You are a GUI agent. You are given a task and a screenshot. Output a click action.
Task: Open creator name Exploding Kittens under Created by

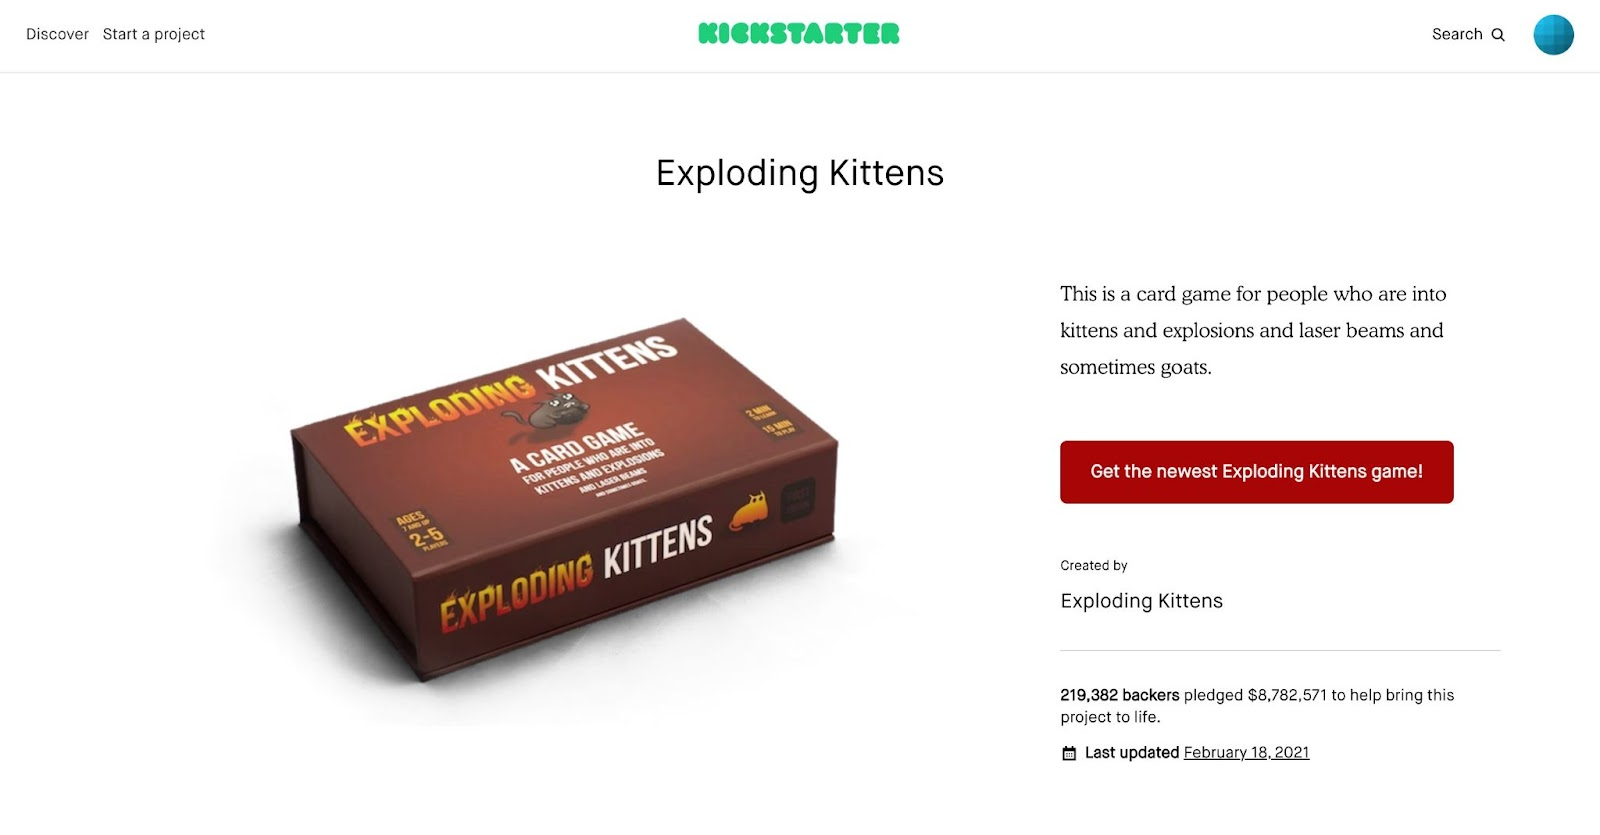point(1141,601)
